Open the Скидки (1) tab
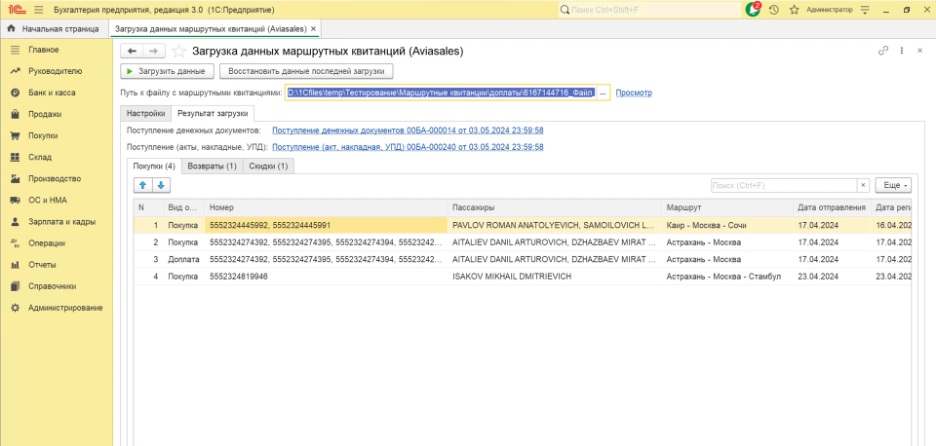Viewport: 936px width, 446px height. [269, 167]
